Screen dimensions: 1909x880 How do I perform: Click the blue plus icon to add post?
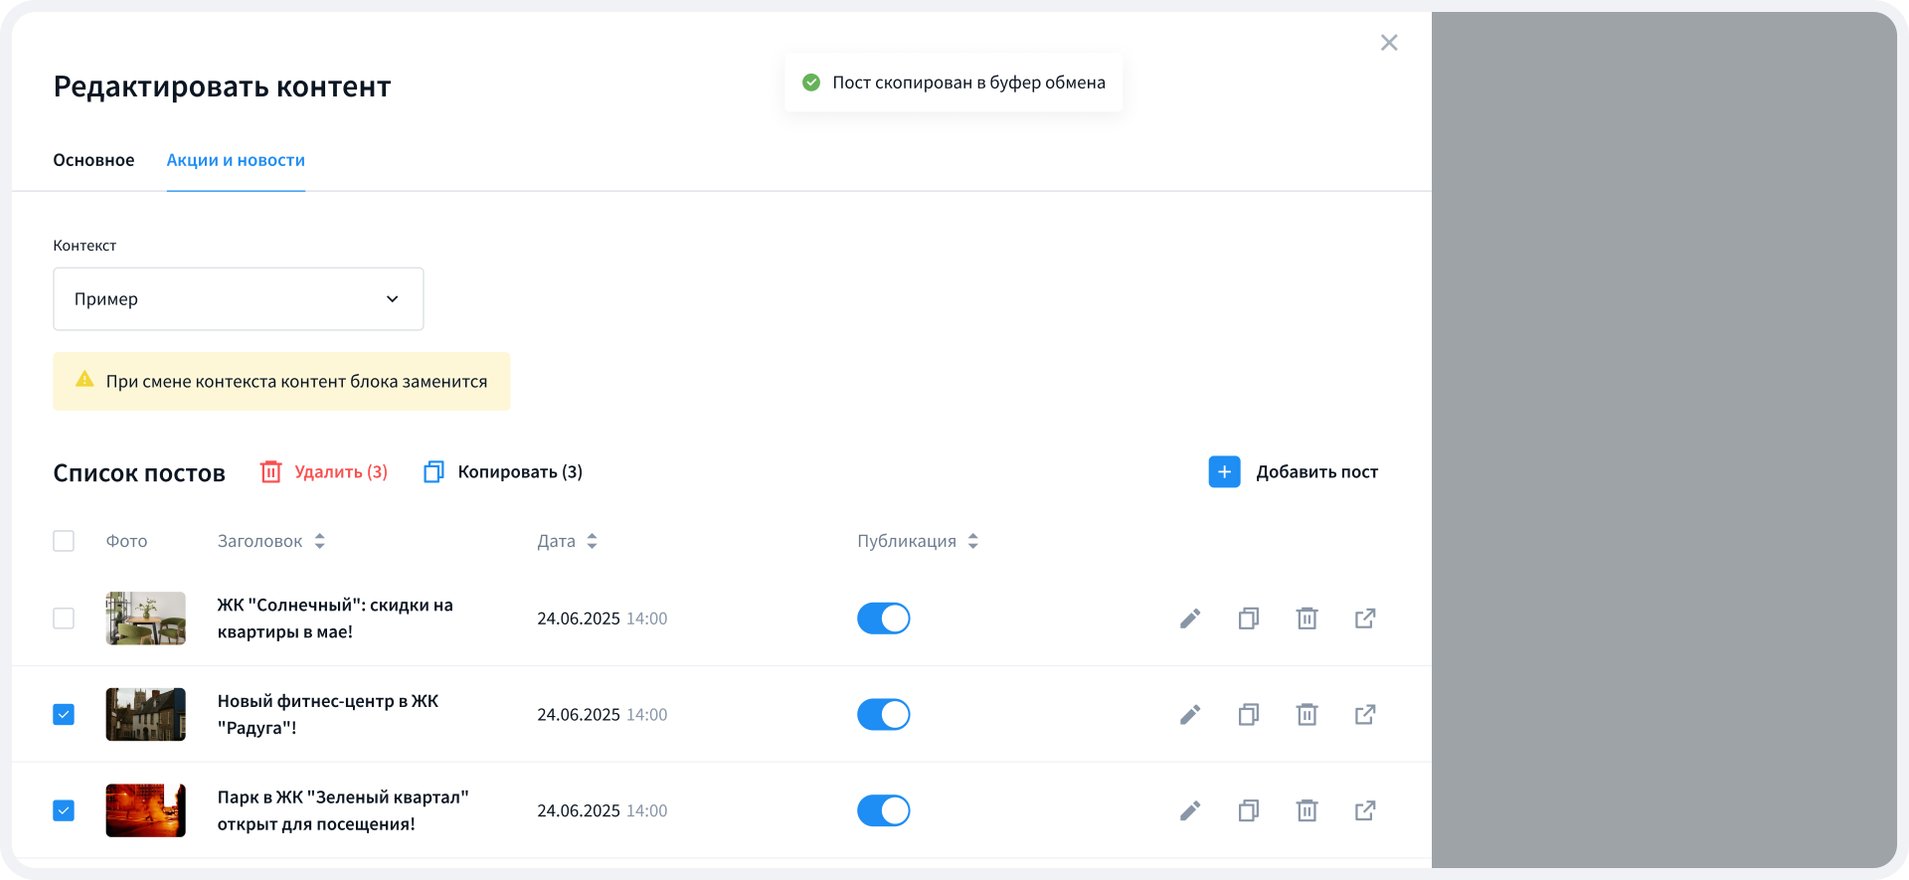1224,472
